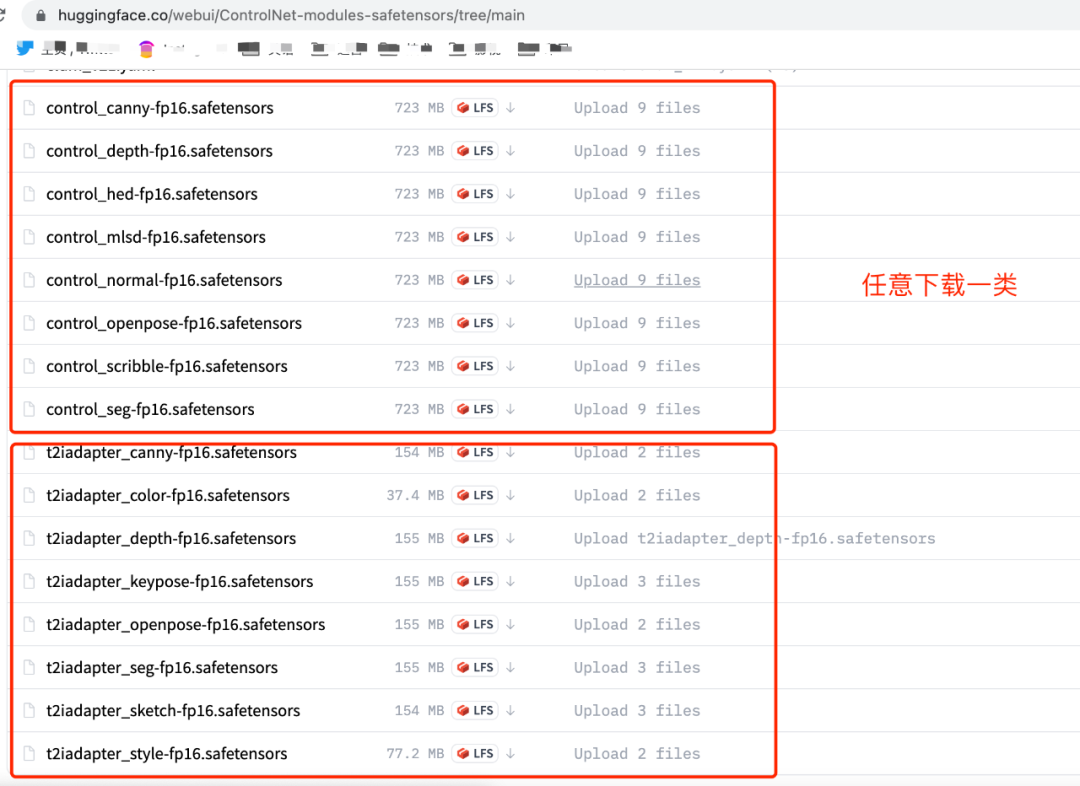
Task: Click LFS badge on t2iadapter_canny row
Action: [475, 453]
